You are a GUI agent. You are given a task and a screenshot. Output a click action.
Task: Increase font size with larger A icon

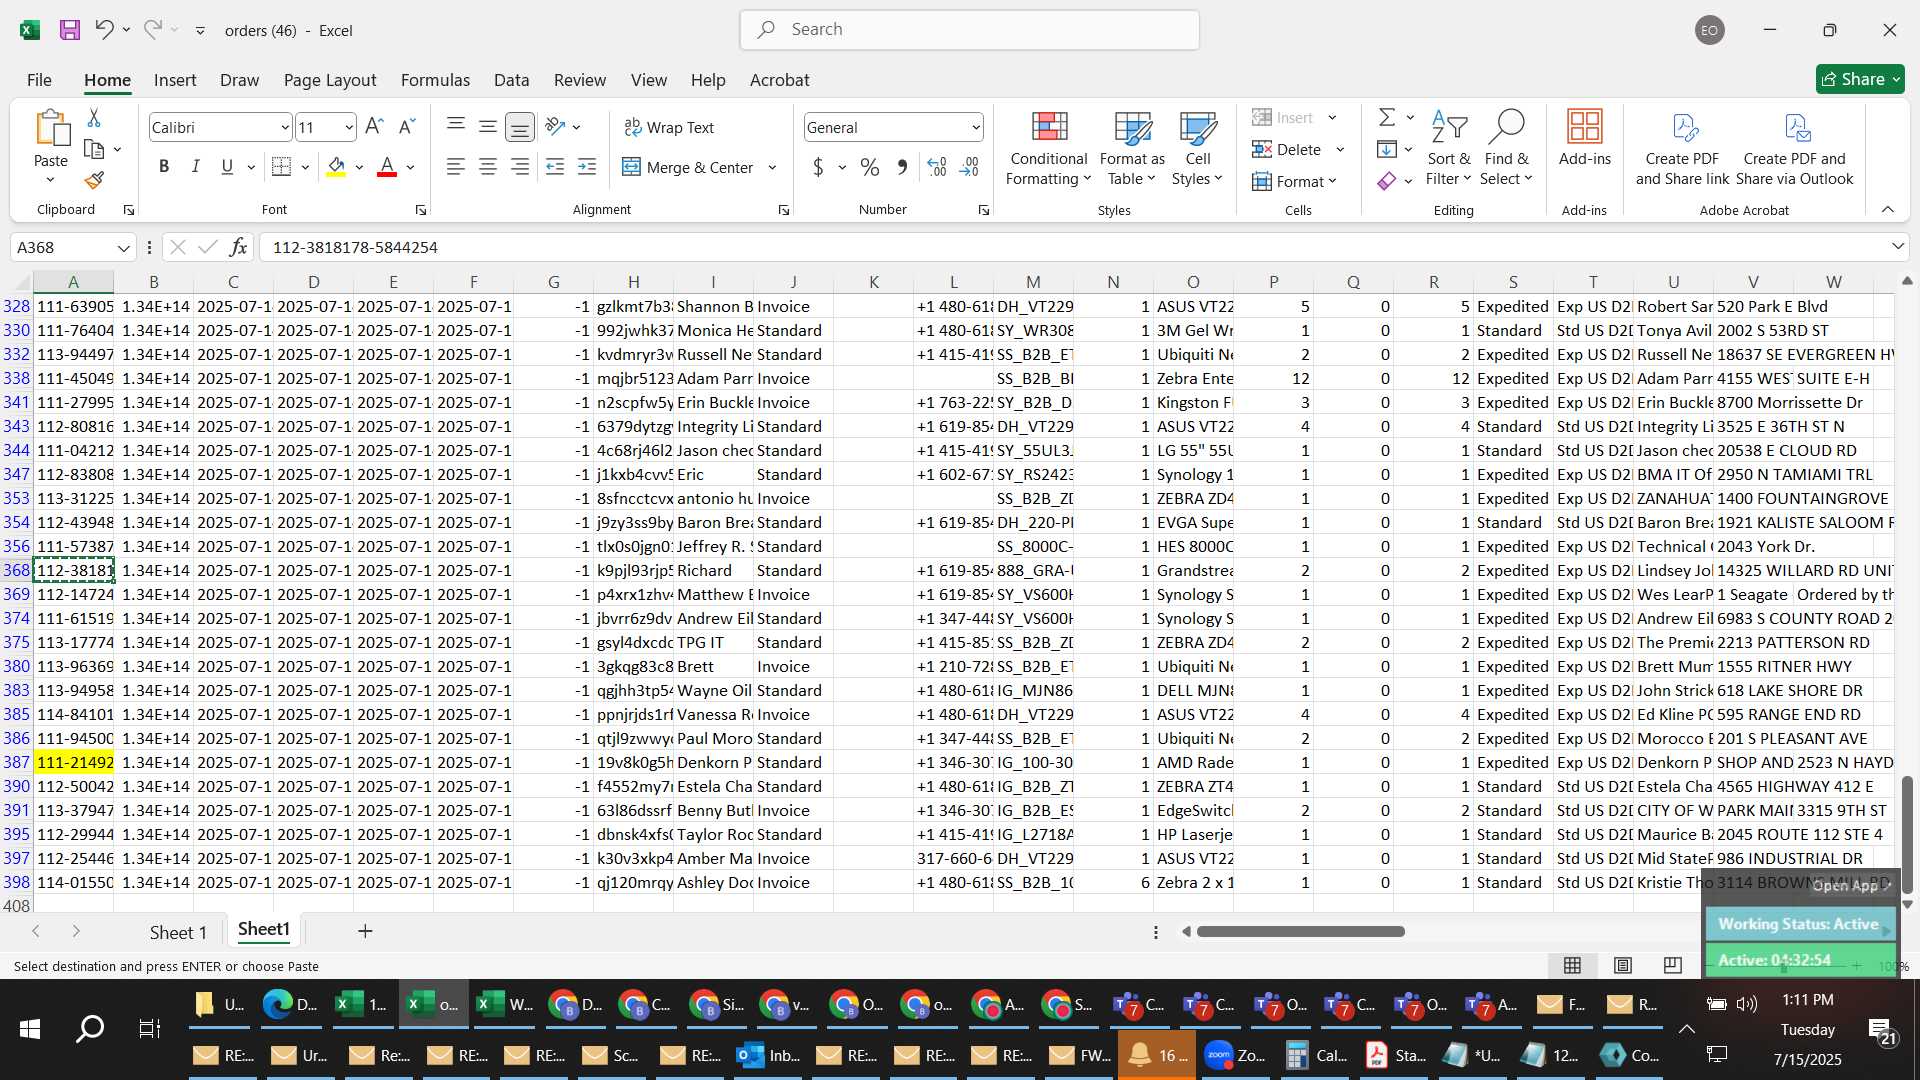[x=374, y=127]
